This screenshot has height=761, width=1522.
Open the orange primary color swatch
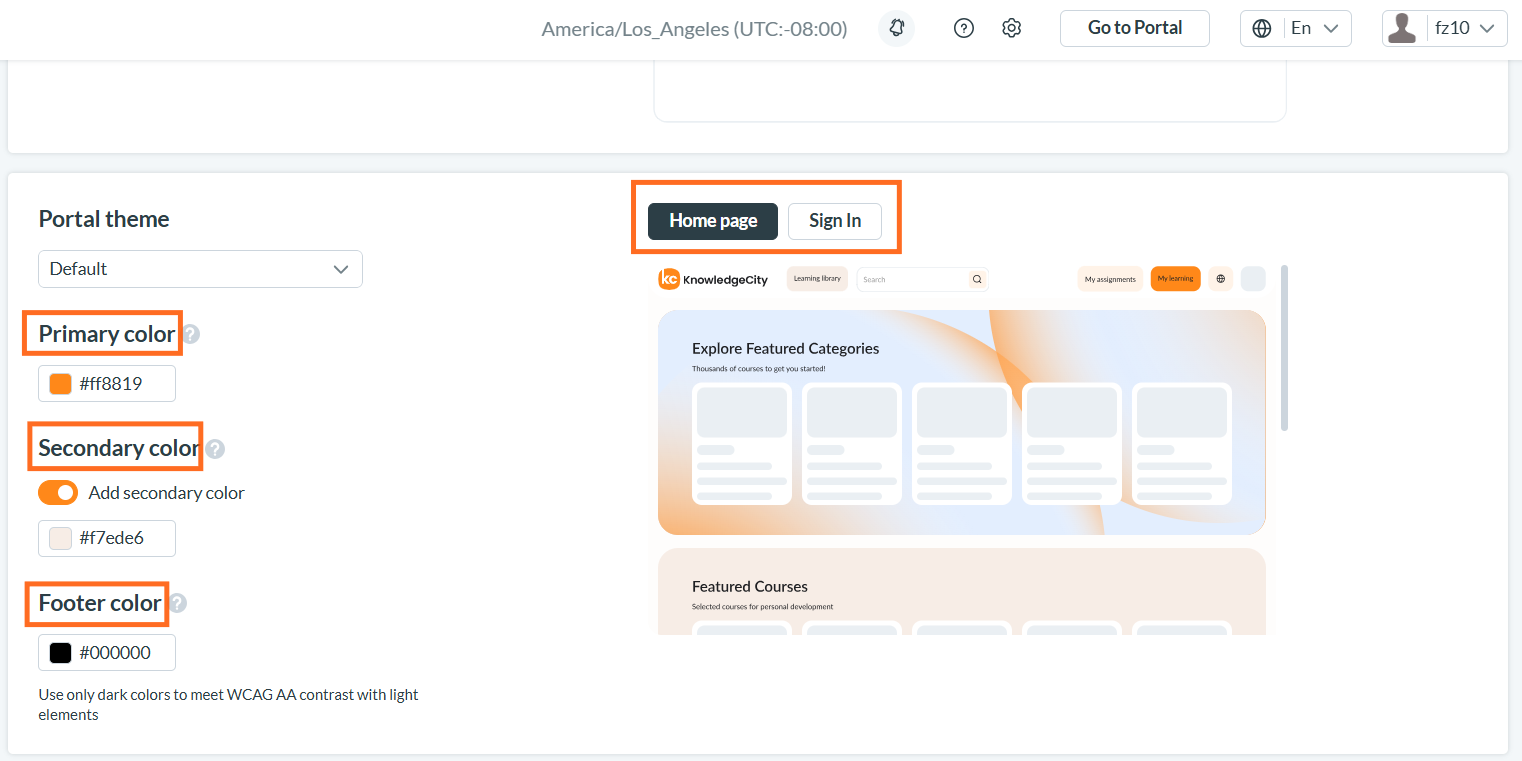61,384
